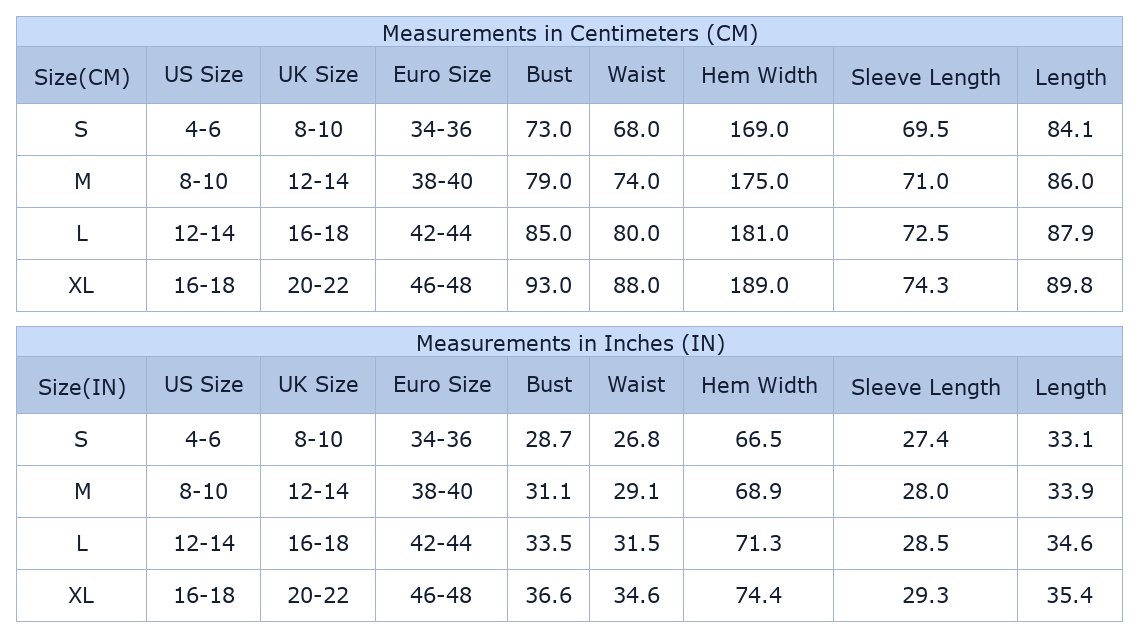Click the hem width value 71.3

[759, 544]
